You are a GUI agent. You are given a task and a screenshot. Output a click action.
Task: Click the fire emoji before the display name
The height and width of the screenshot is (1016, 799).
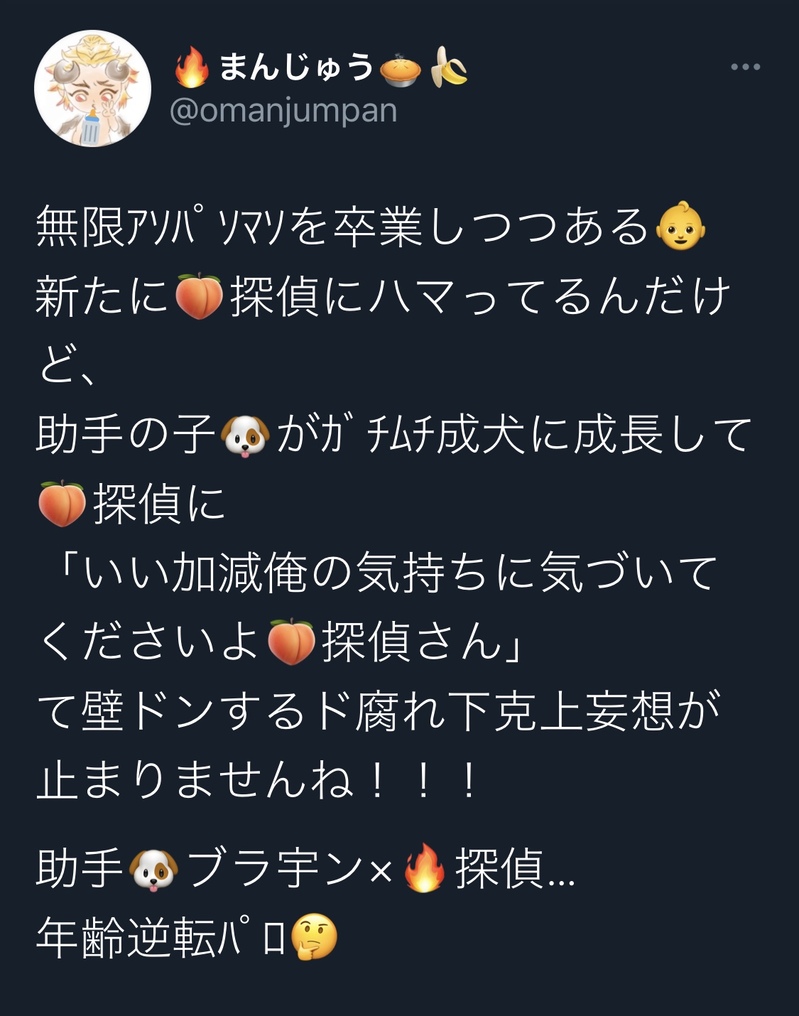(x=192, y=67)
